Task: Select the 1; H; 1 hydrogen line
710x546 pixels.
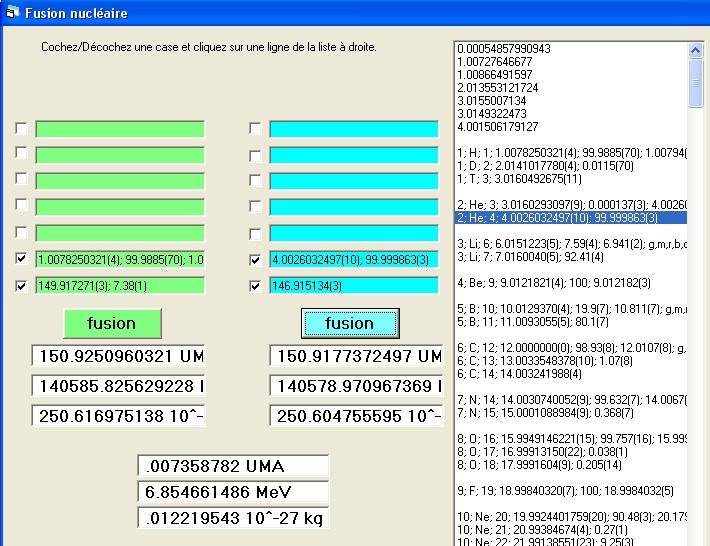Action: click(571, 153)
